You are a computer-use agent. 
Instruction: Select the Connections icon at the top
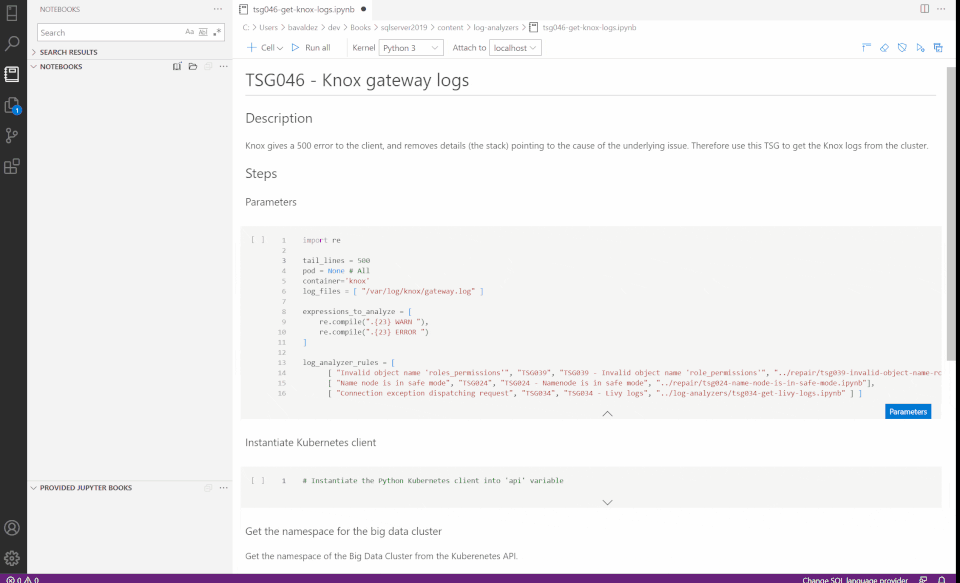point(14,13)
